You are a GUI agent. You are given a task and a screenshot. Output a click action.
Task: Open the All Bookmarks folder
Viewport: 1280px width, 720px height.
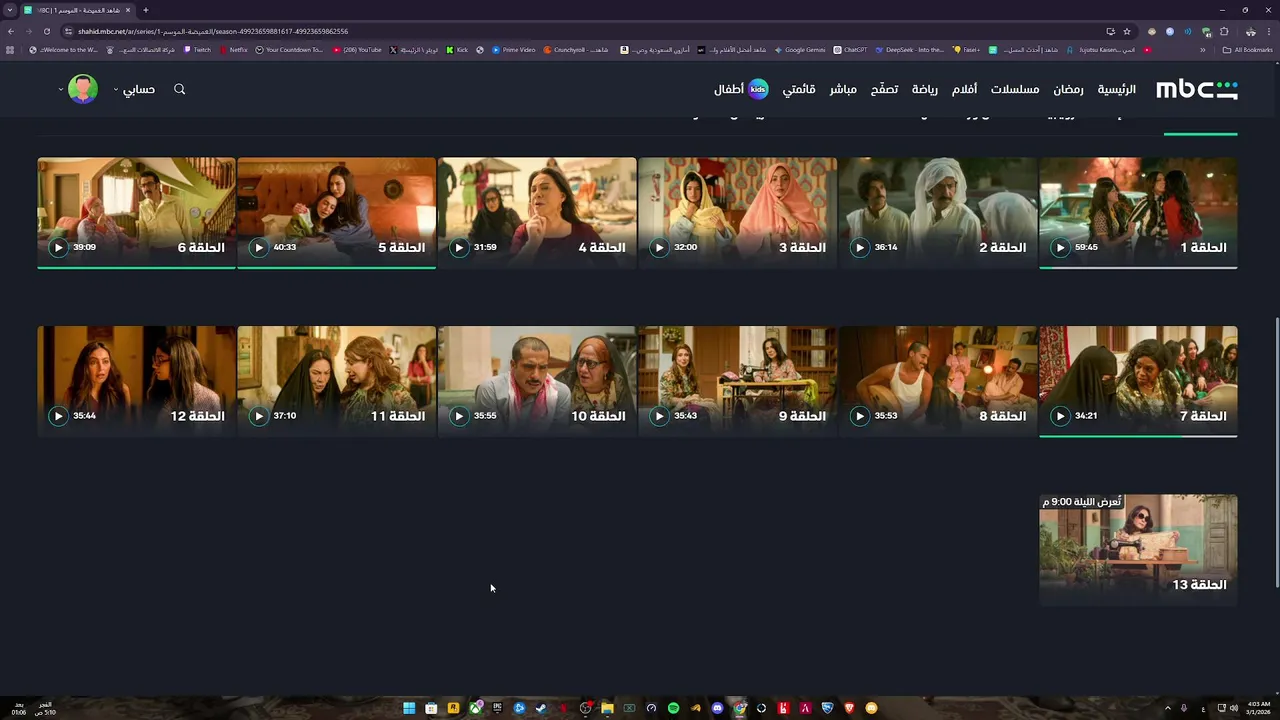click(1247, 49)
